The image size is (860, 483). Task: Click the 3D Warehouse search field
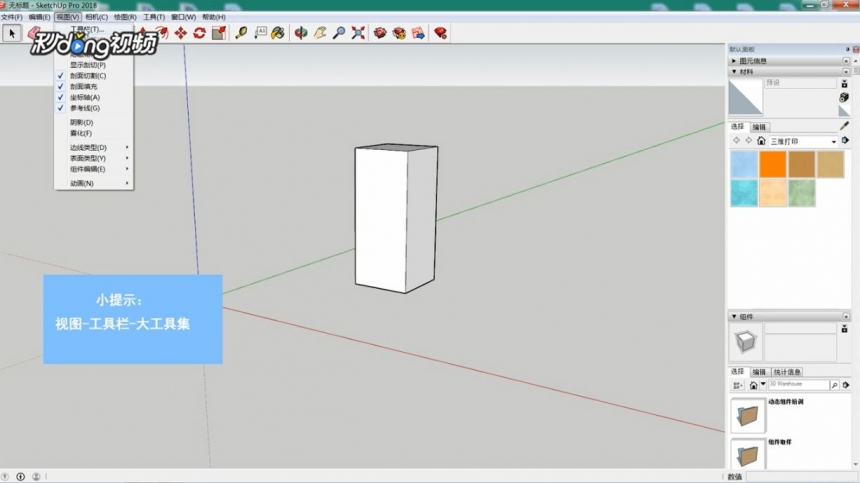798,385
